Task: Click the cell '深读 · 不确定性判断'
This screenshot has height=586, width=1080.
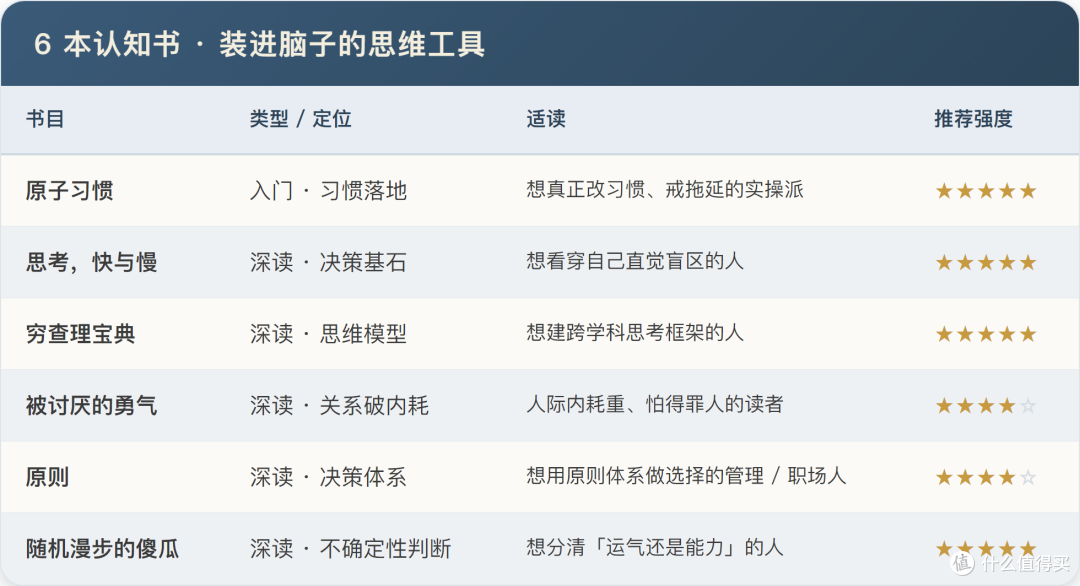Action: [351, 549]
